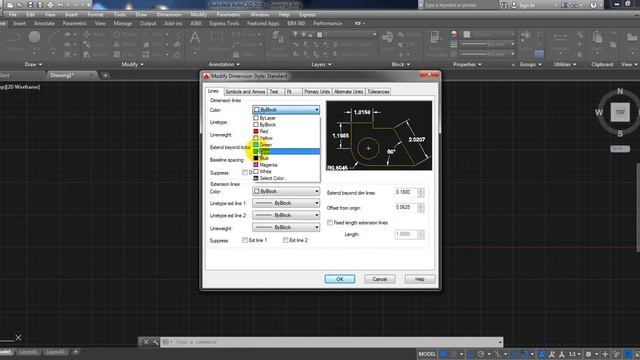This screenshot has width=640, height=360.
Task: Select the Arc tool in Draw panel
Action: [x=54, y=39]
